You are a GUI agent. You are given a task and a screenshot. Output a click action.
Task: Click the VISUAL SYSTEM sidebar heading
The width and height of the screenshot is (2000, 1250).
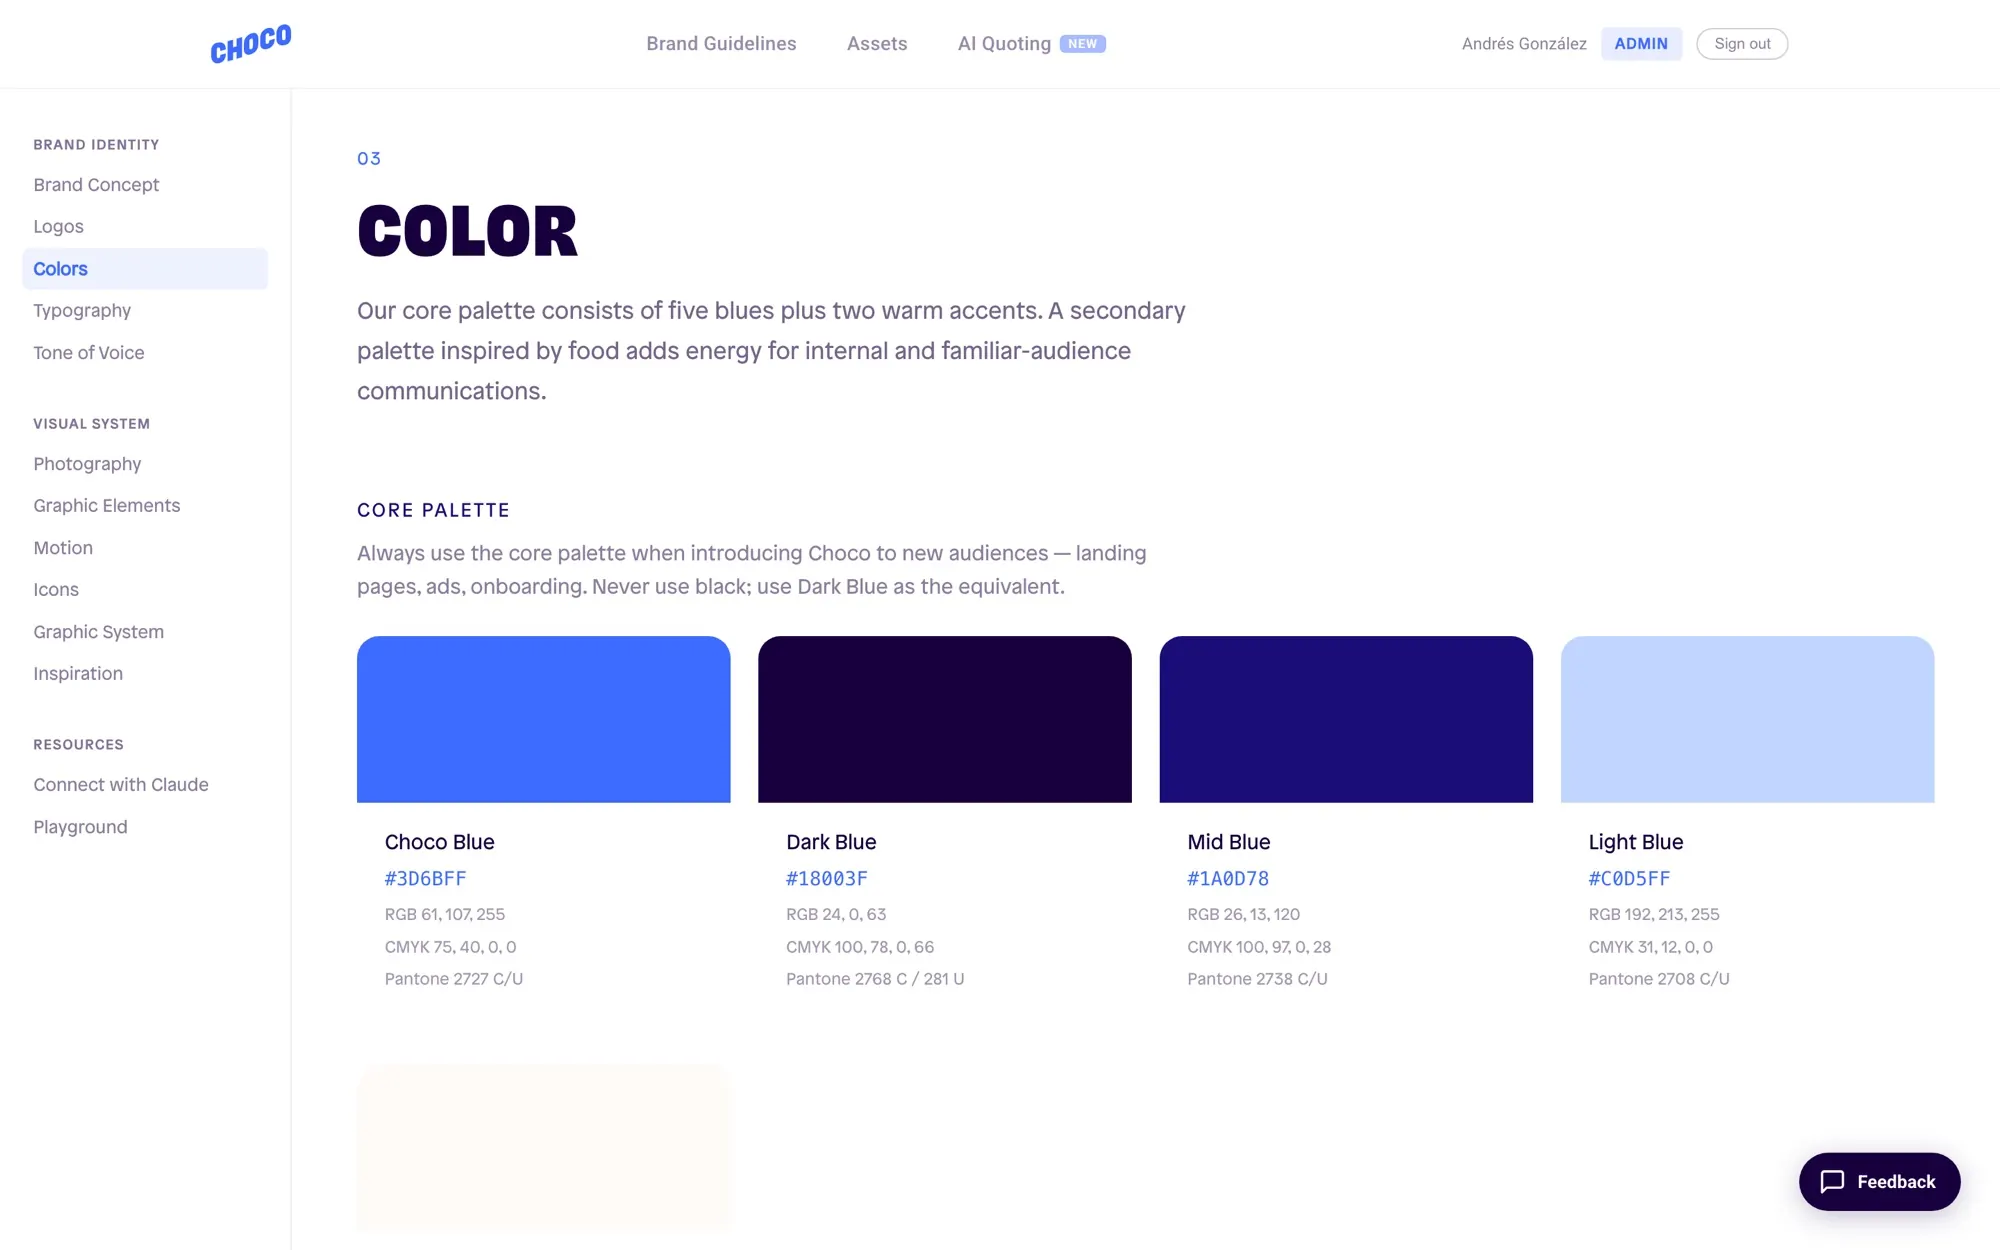point(92,424)
